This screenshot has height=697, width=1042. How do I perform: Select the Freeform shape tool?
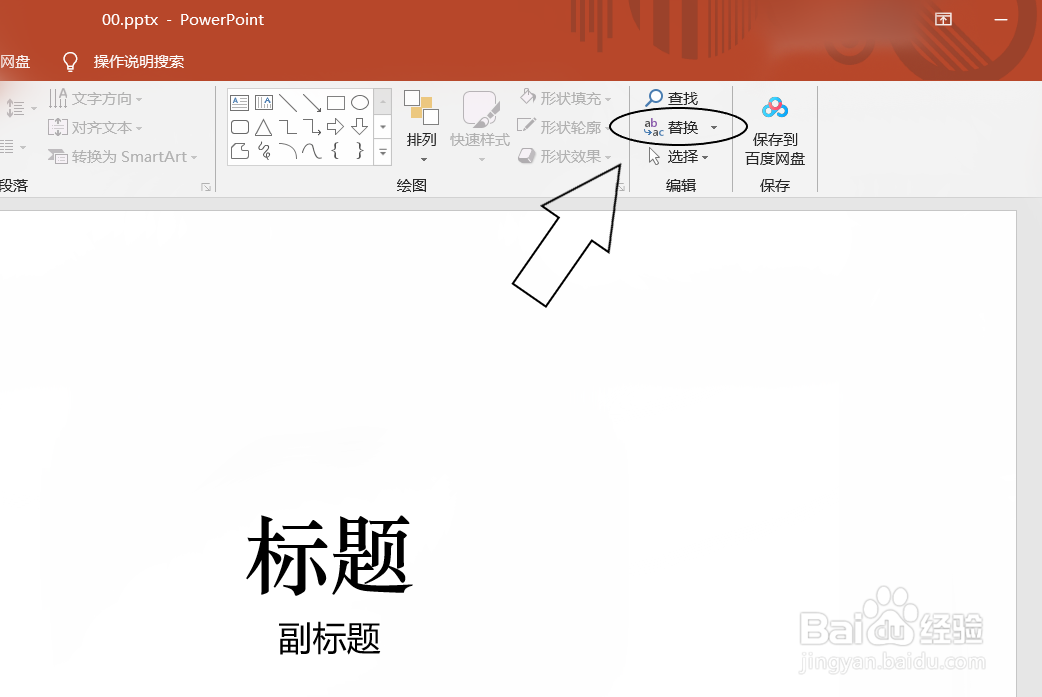(239, 151)
